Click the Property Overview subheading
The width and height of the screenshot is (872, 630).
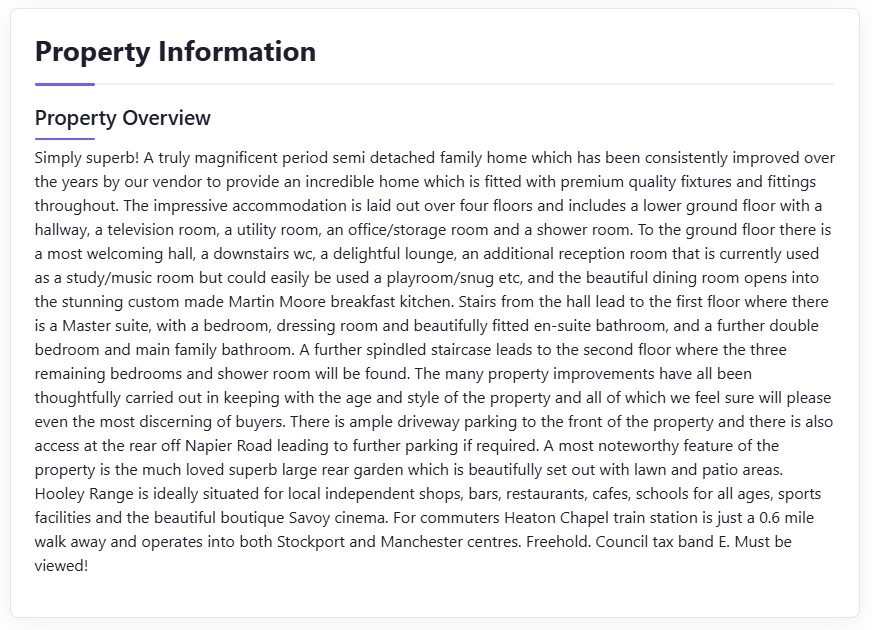click(122, 118)
